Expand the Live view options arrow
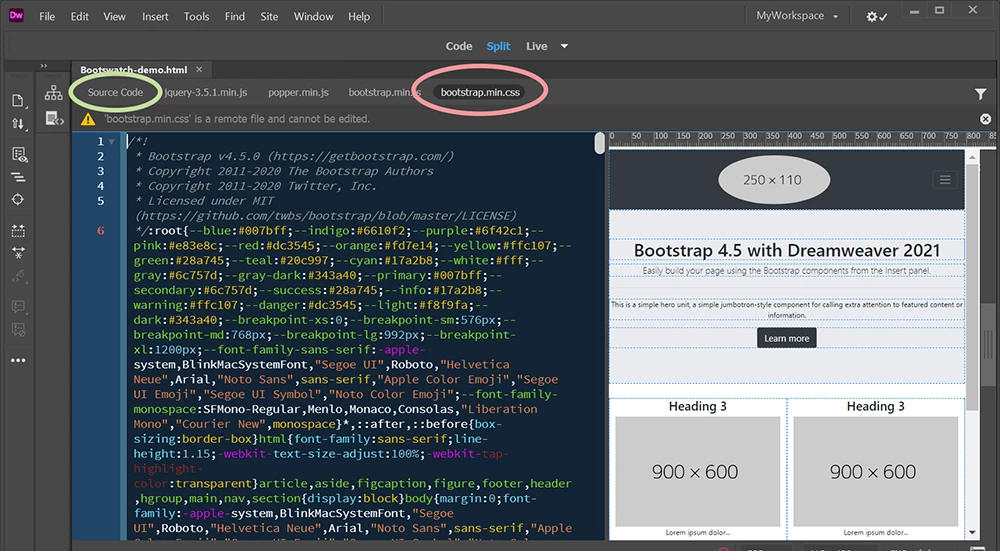 click(564, 46)
